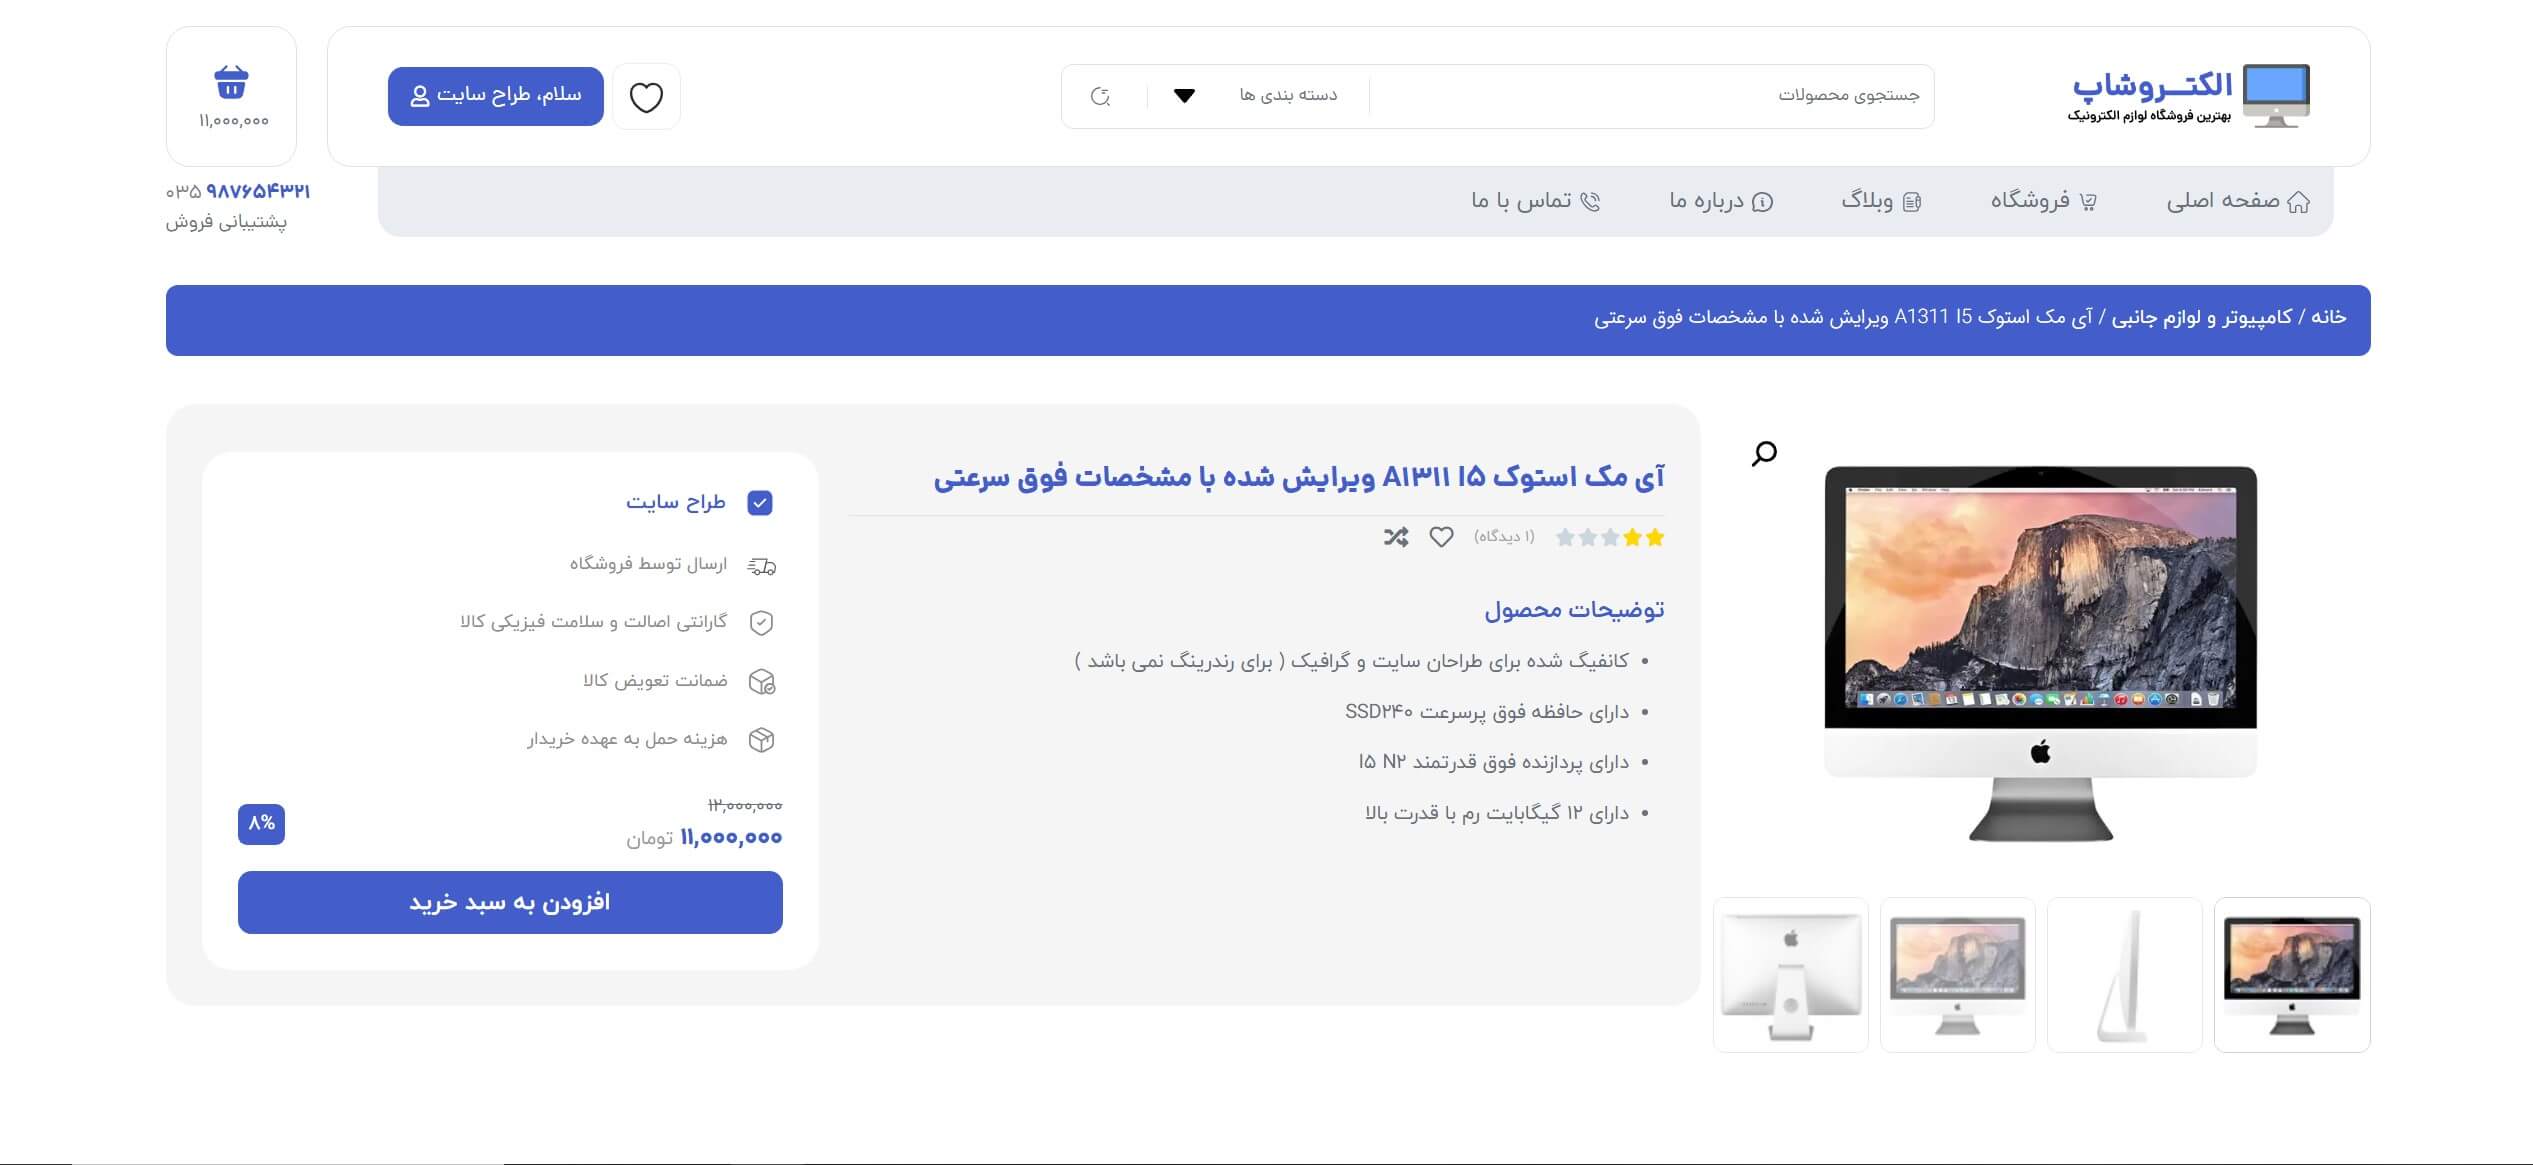Go to صفحه اصلی menu item

pyautogui.click(x=2238, y=201)
